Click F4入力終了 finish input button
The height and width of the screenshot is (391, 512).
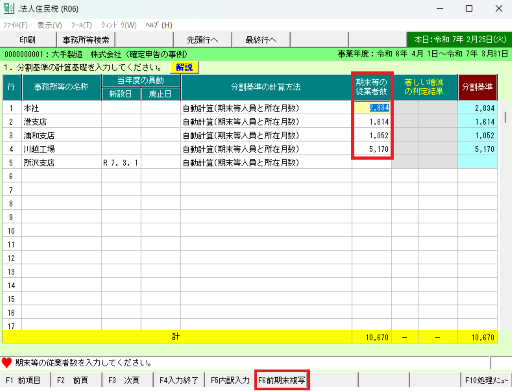(179, 380)
